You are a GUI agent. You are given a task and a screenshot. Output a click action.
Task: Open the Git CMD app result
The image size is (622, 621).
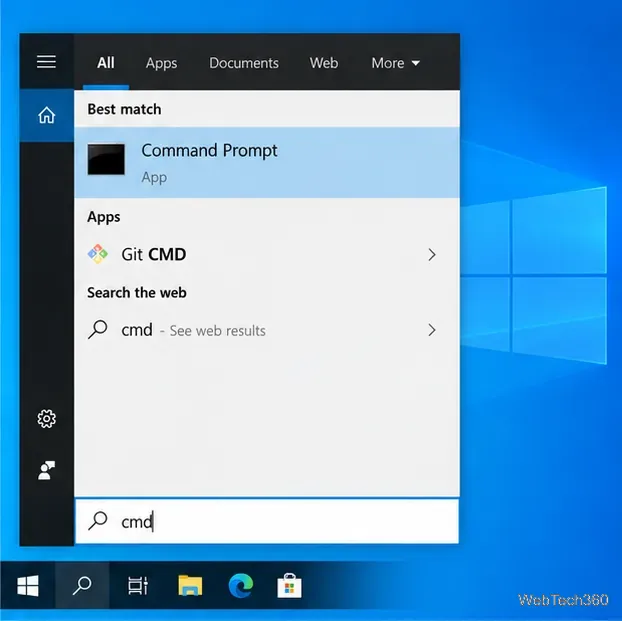tap(267, 254)
